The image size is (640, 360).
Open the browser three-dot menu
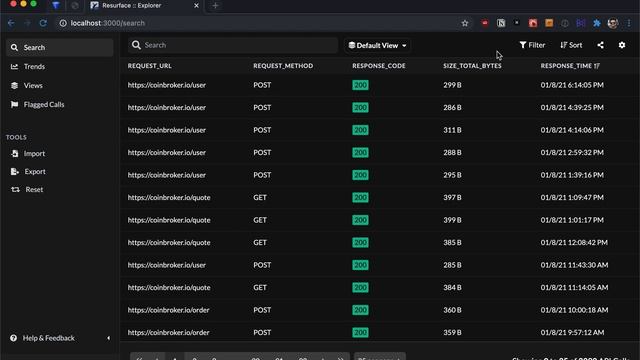[629, 23]
